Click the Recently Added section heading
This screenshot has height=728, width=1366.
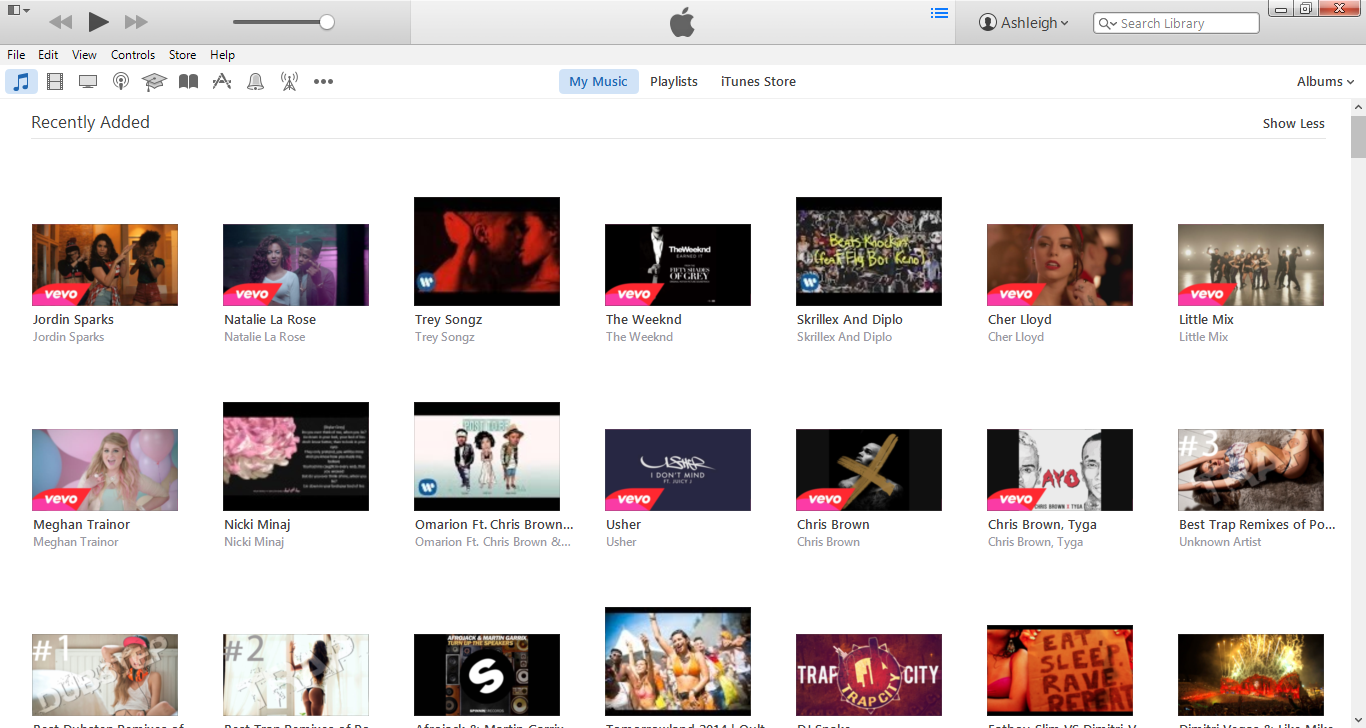90,122
